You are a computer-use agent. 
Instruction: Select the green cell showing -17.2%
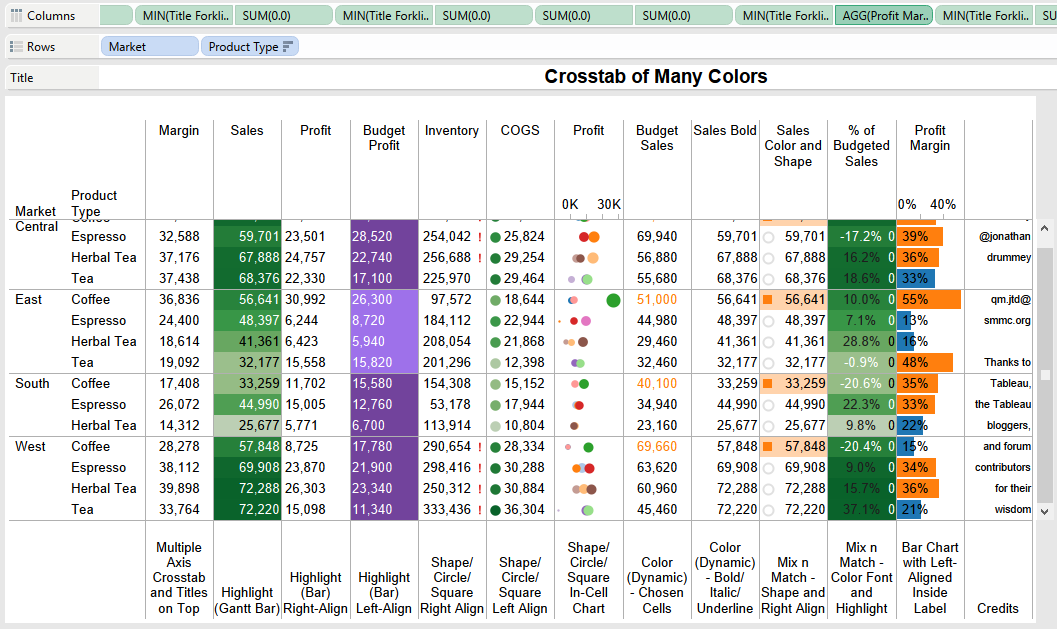point(862,237)
